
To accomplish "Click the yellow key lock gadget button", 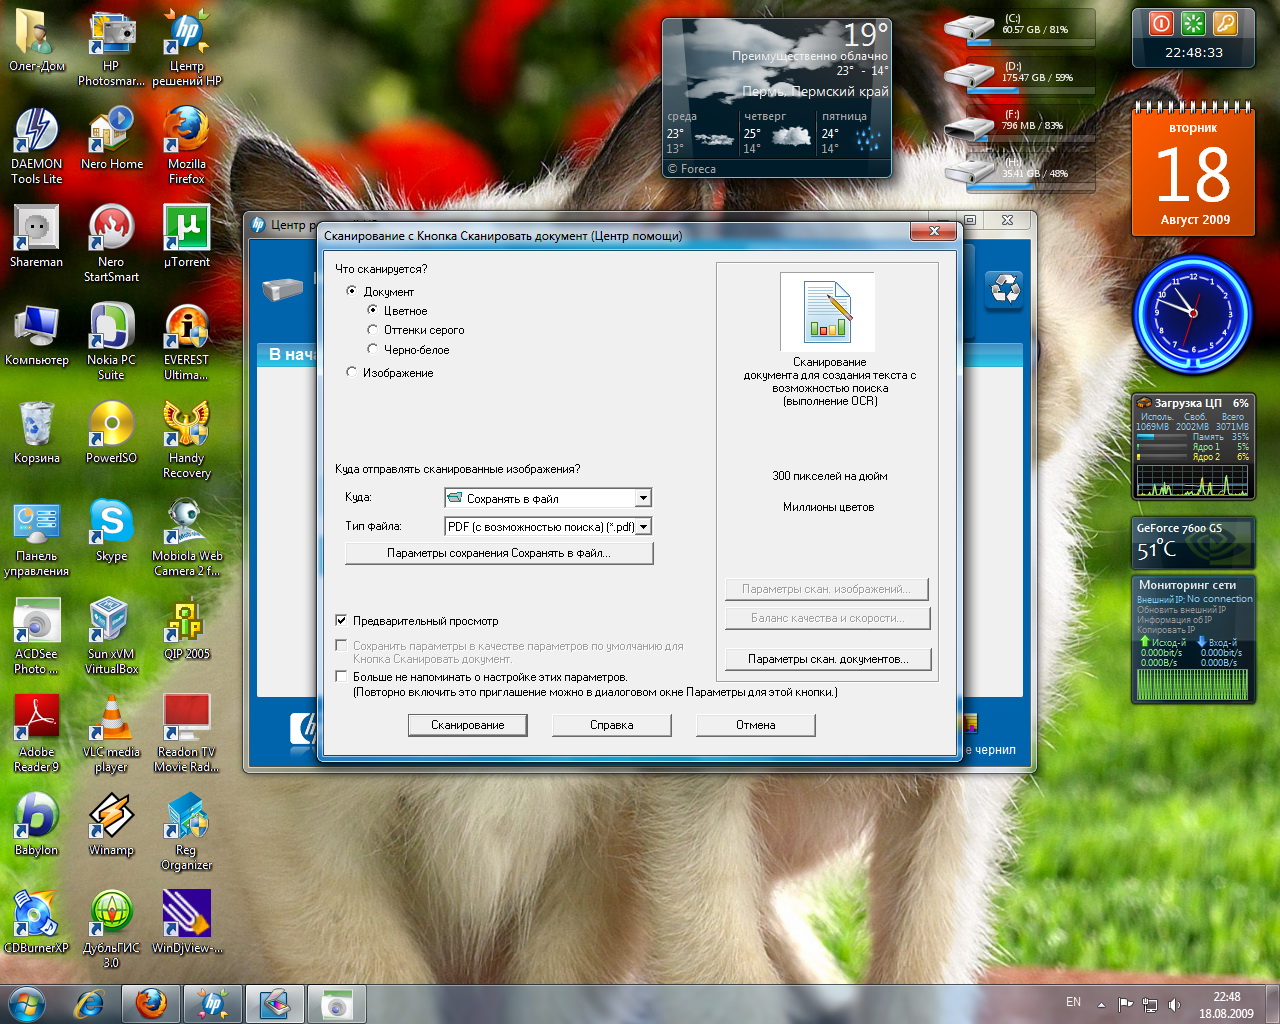I will (1225, 23).
